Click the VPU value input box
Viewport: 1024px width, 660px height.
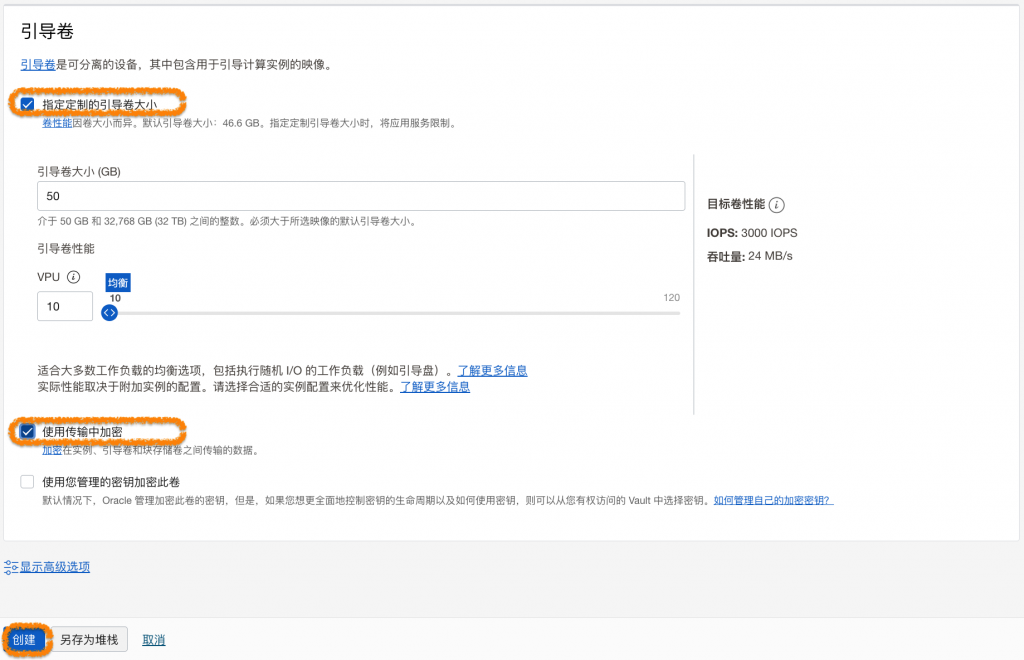click(65, 307)
